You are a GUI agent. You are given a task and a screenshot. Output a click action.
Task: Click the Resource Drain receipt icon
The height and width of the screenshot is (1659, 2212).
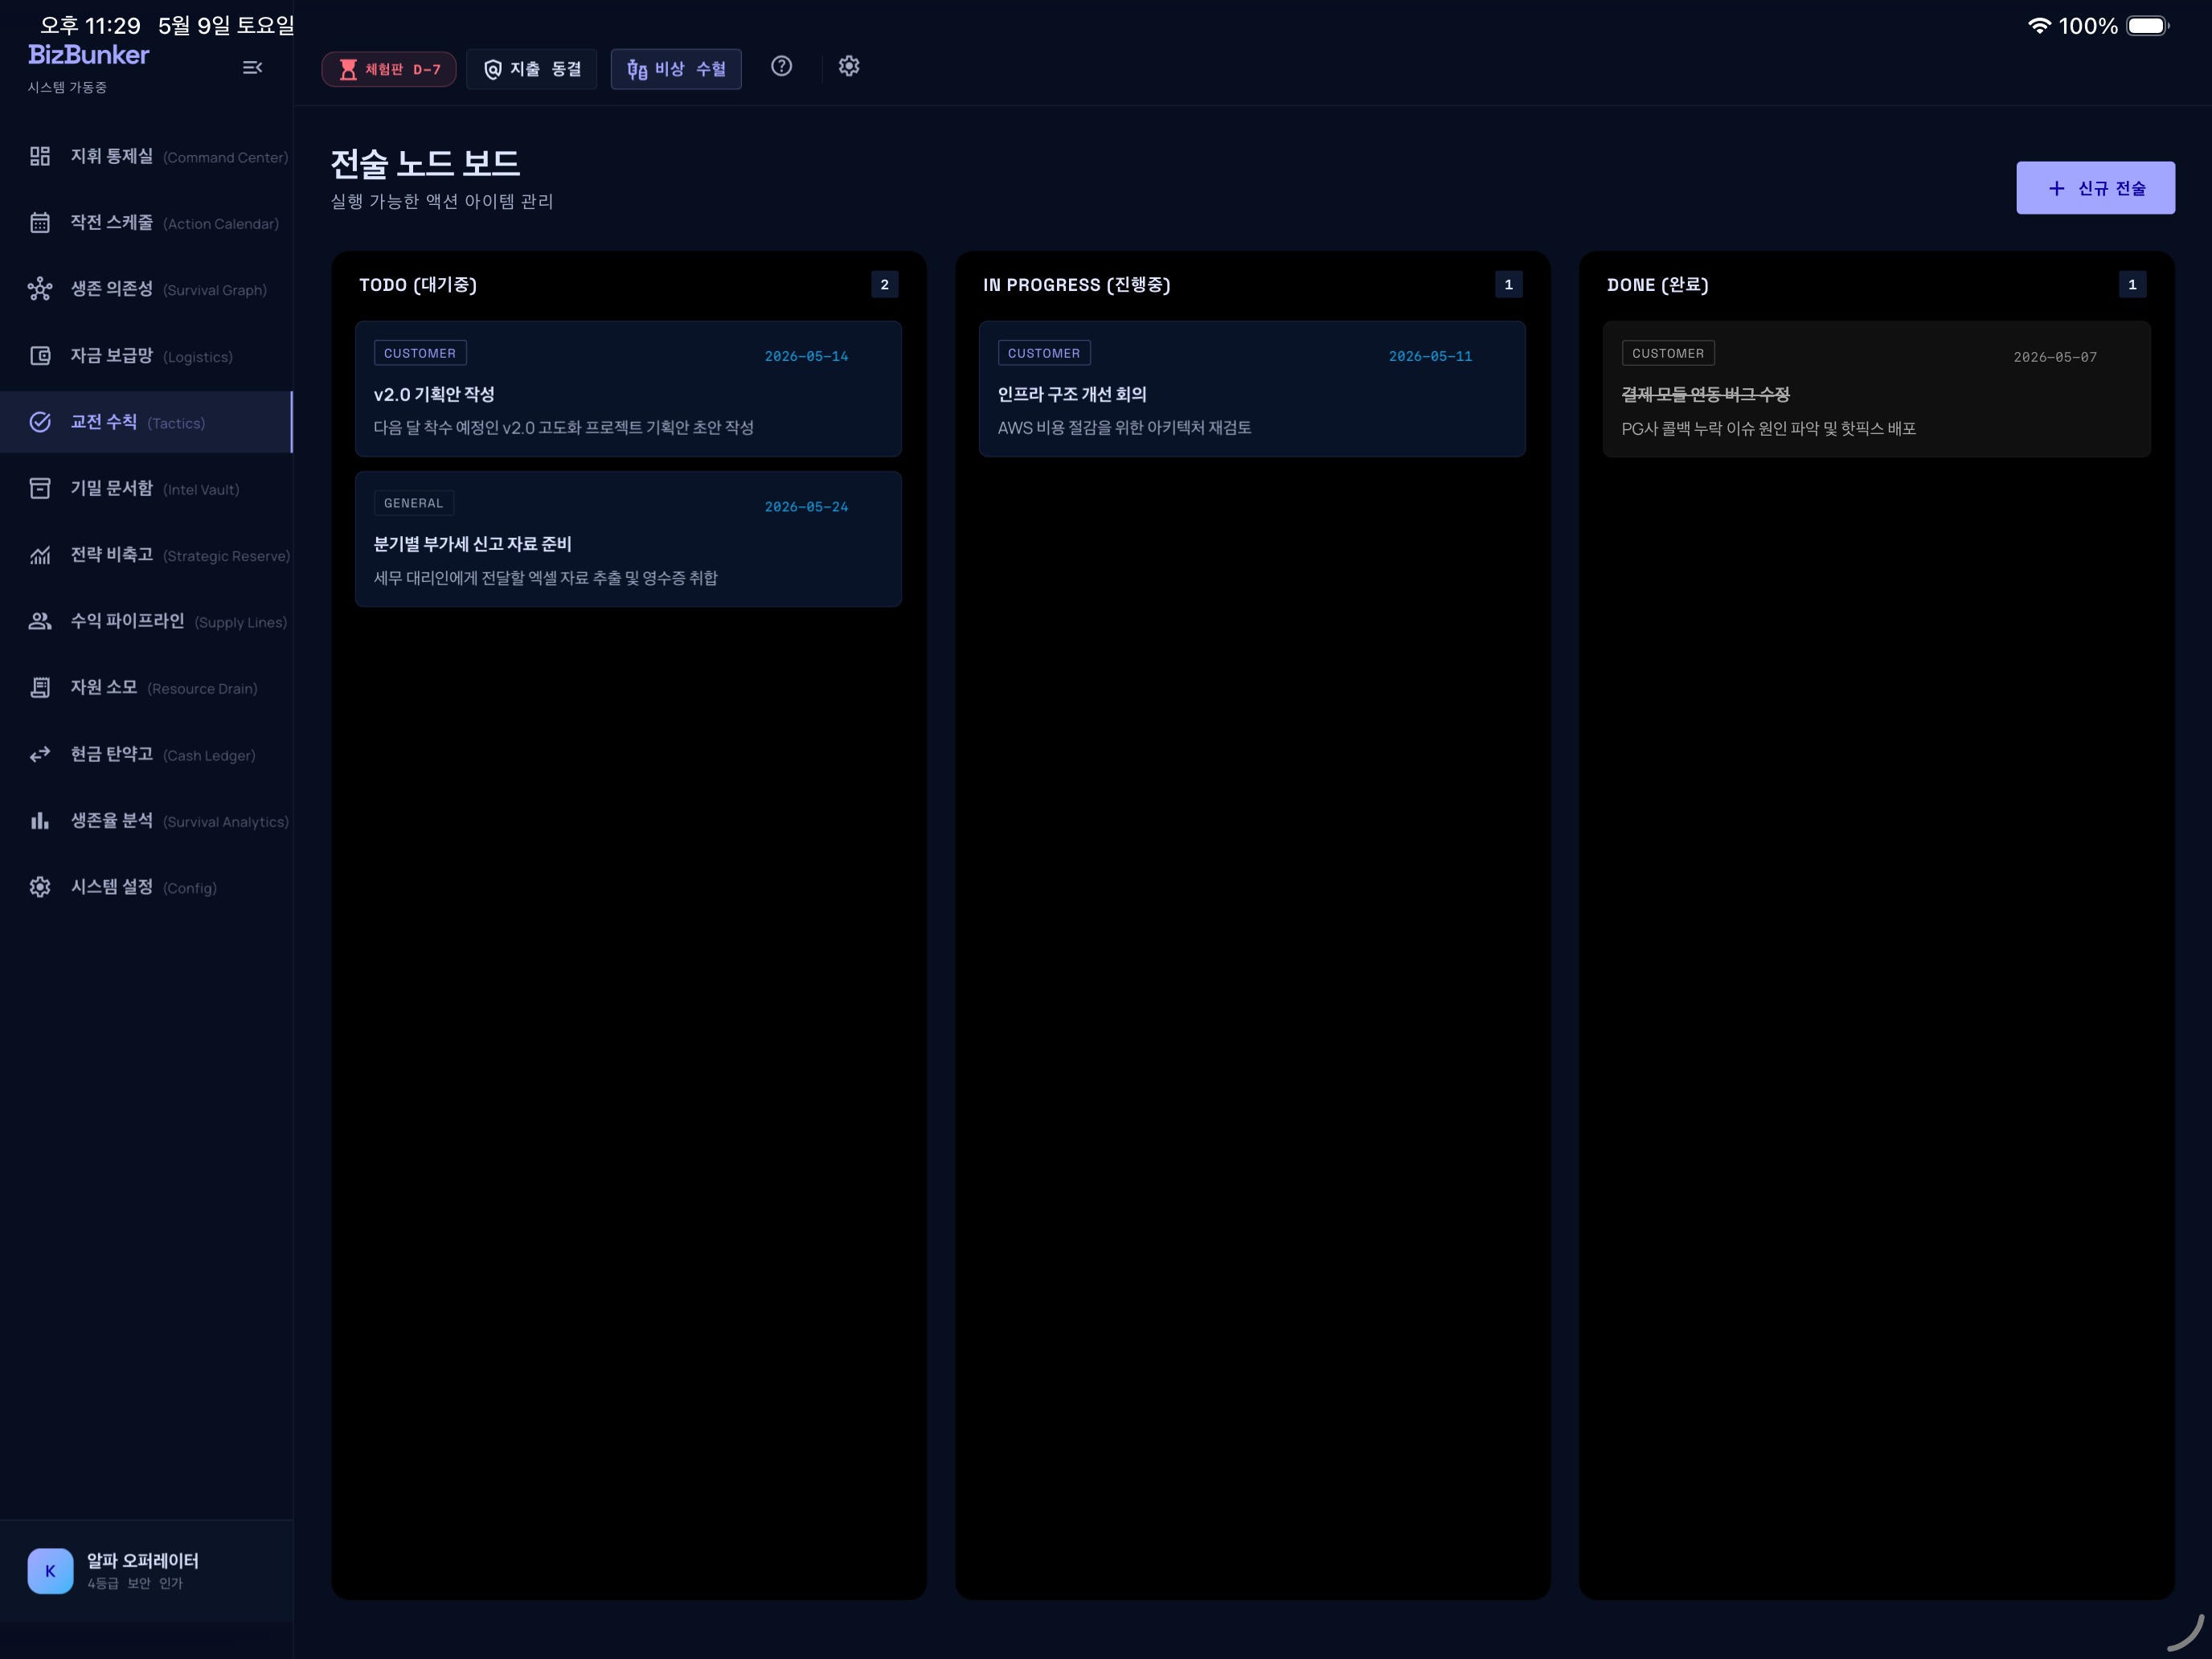tap(40, 687)
